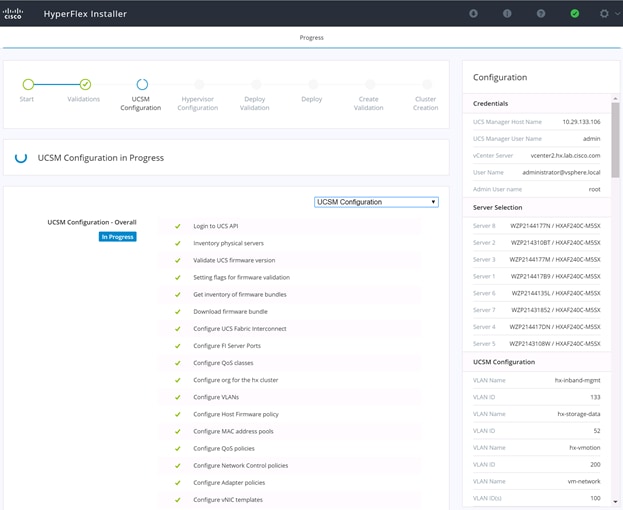The height and width of the screenshot is (510, 623).
Task: Click the hx-storage-data VLAN name
Action: [x=578, y=414]
